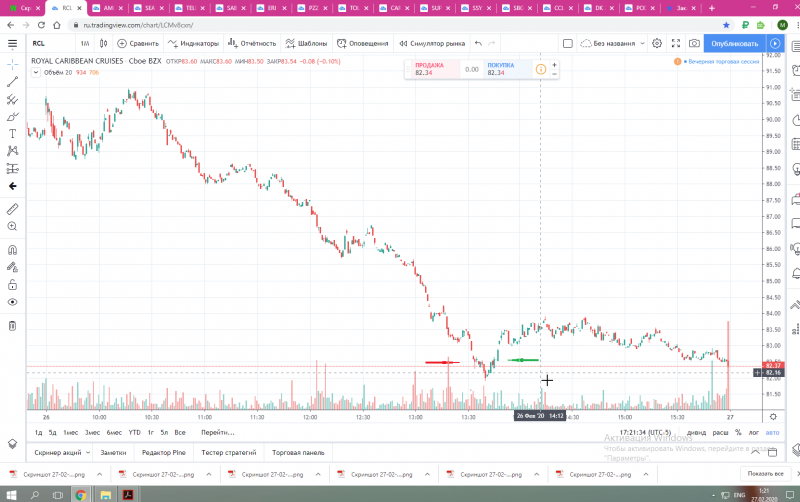800x502 pixels.
Task: Click the Оповещения alerts button
Action: click(363, 43)
